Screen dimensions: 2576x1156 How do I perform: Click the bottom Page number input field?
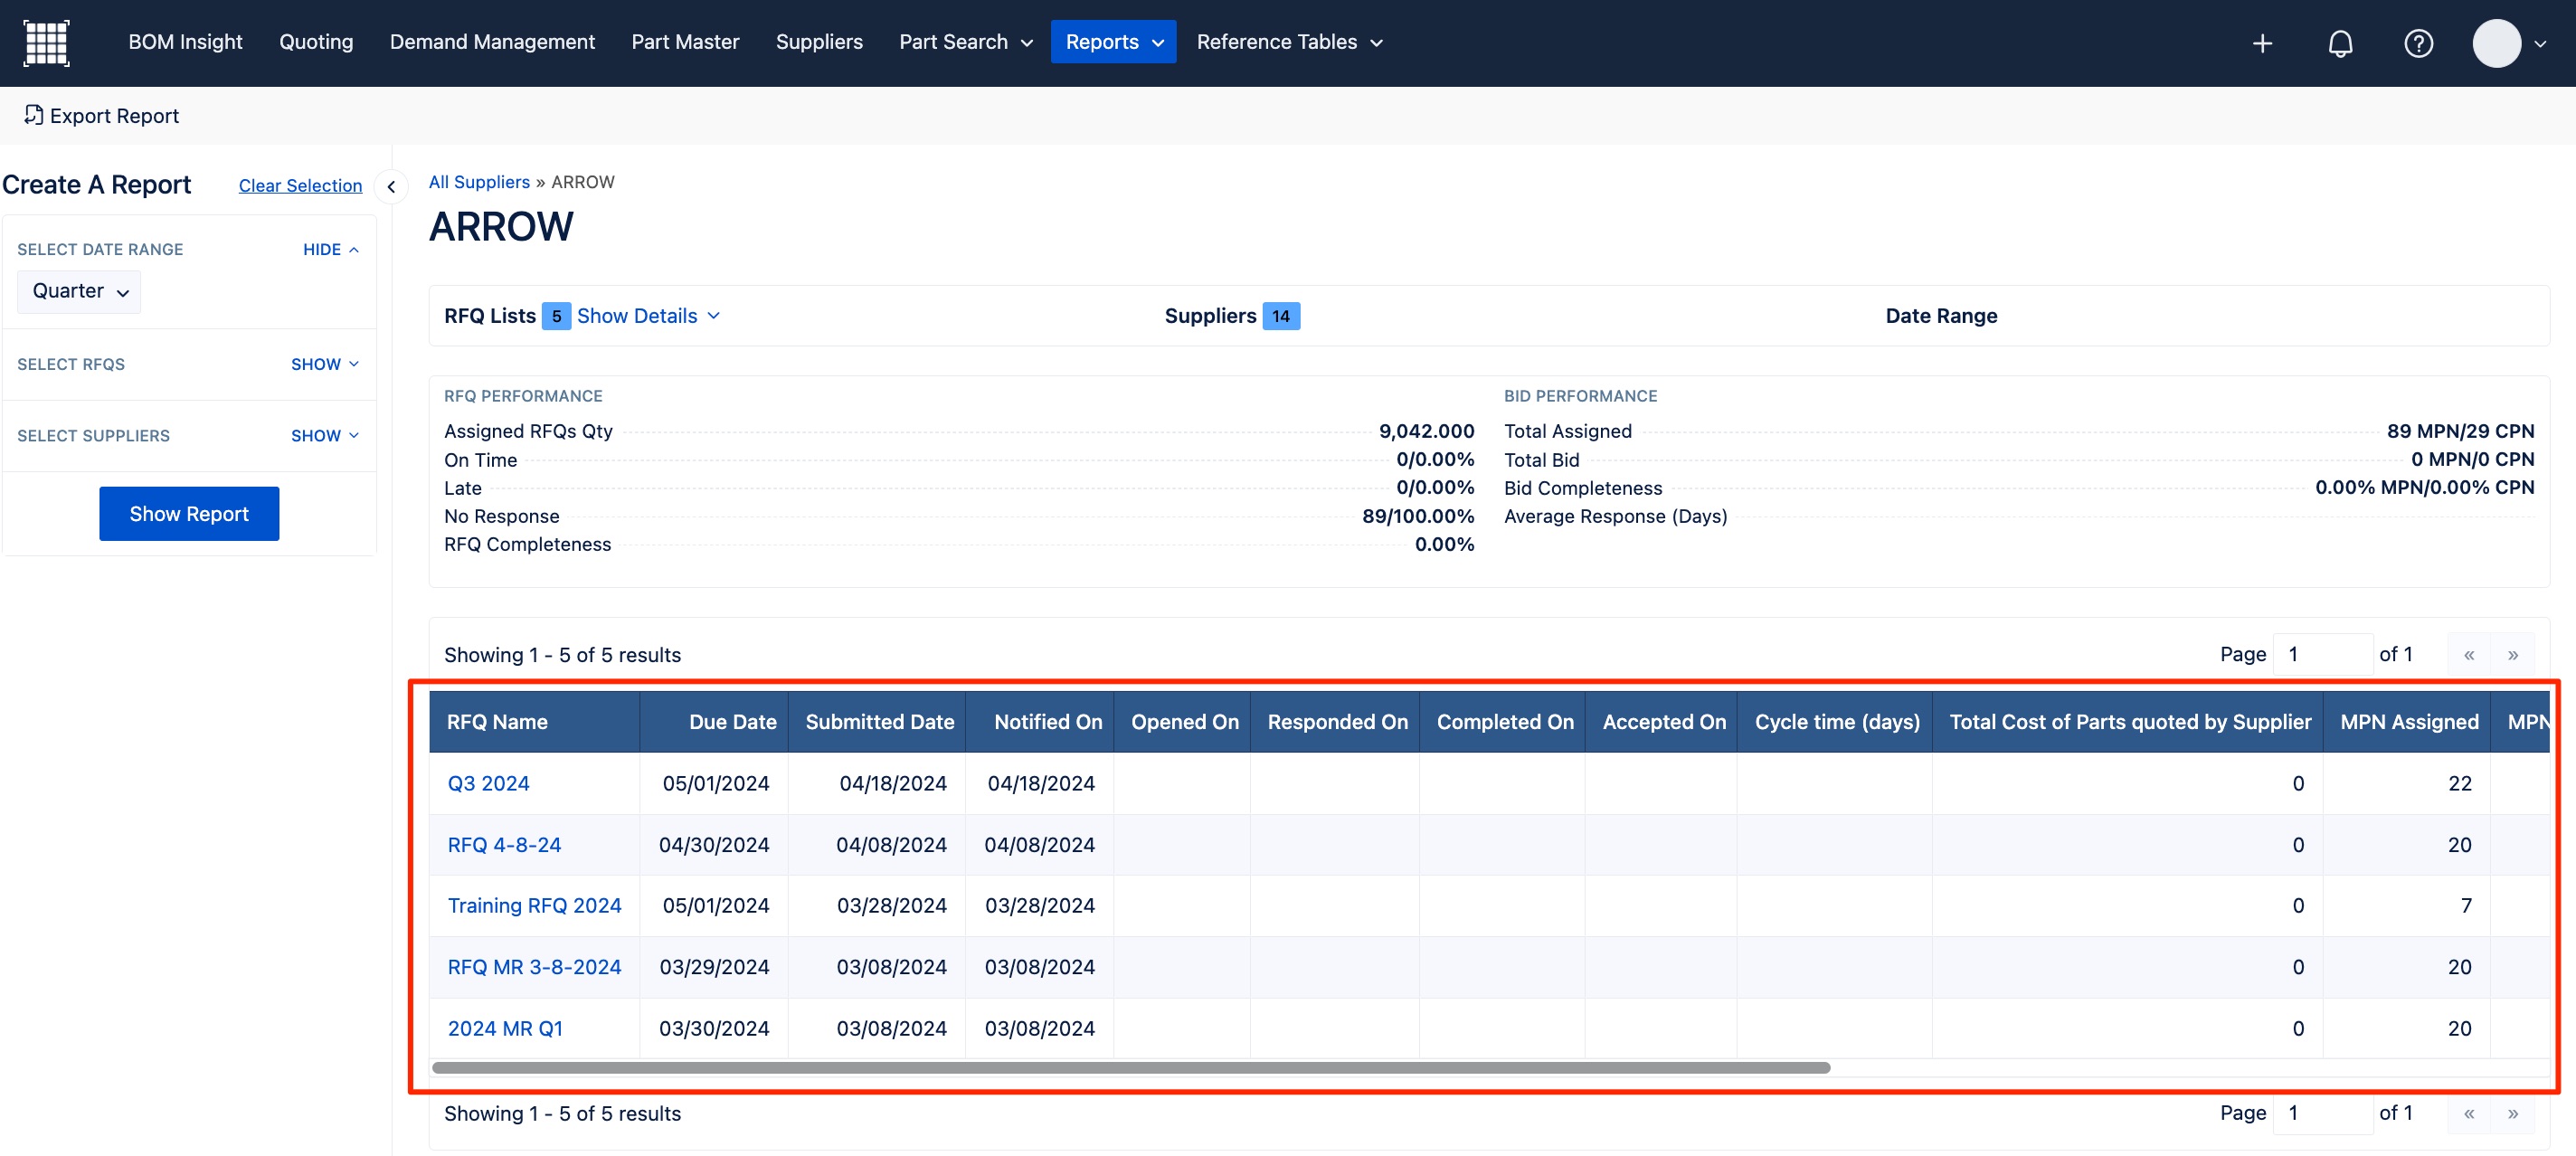point(2323,1113)
